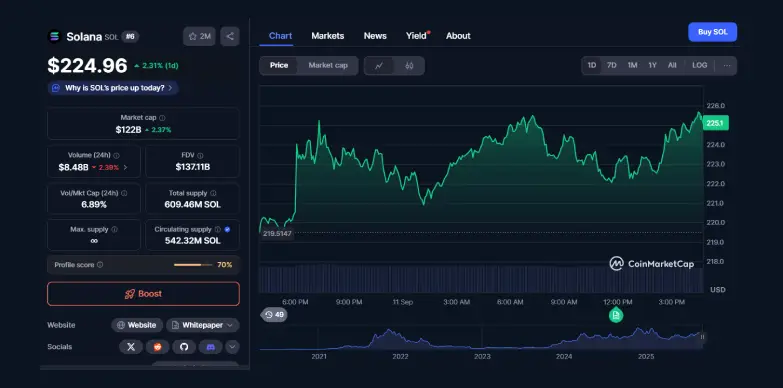The image size is (783, 388).
Task: Open the Website link button
Action: [x=137, y=325]
